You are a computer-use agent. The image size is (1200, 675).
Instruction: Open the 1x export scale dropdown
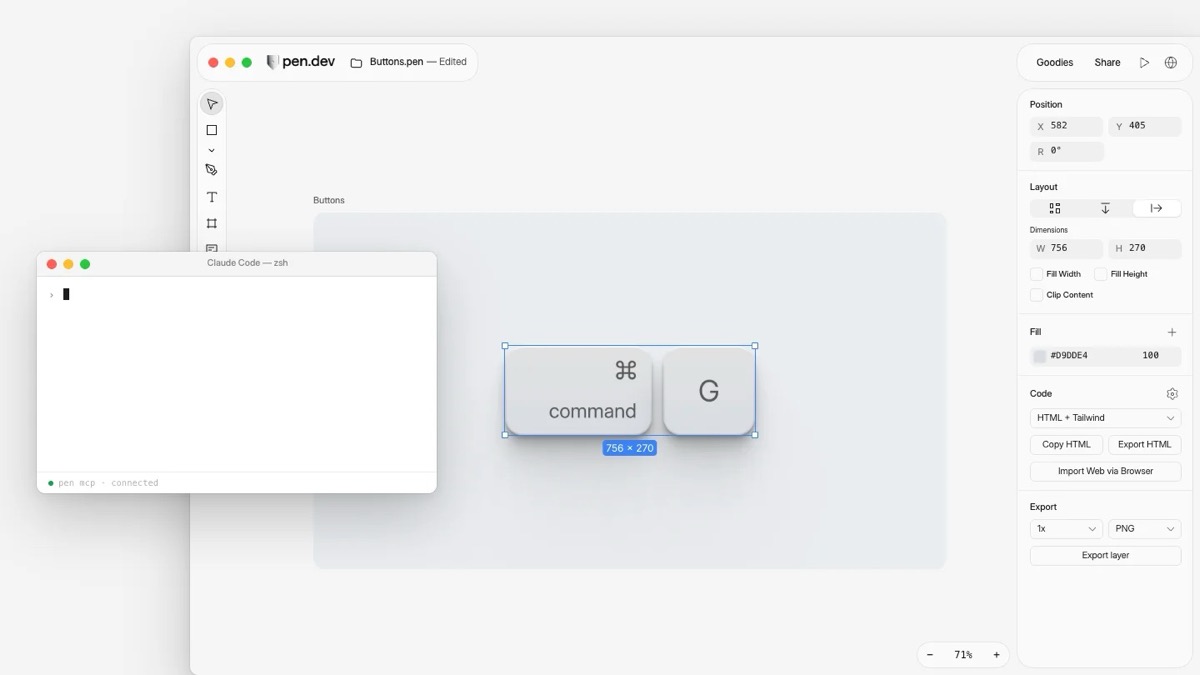(x=1066, y=529)
